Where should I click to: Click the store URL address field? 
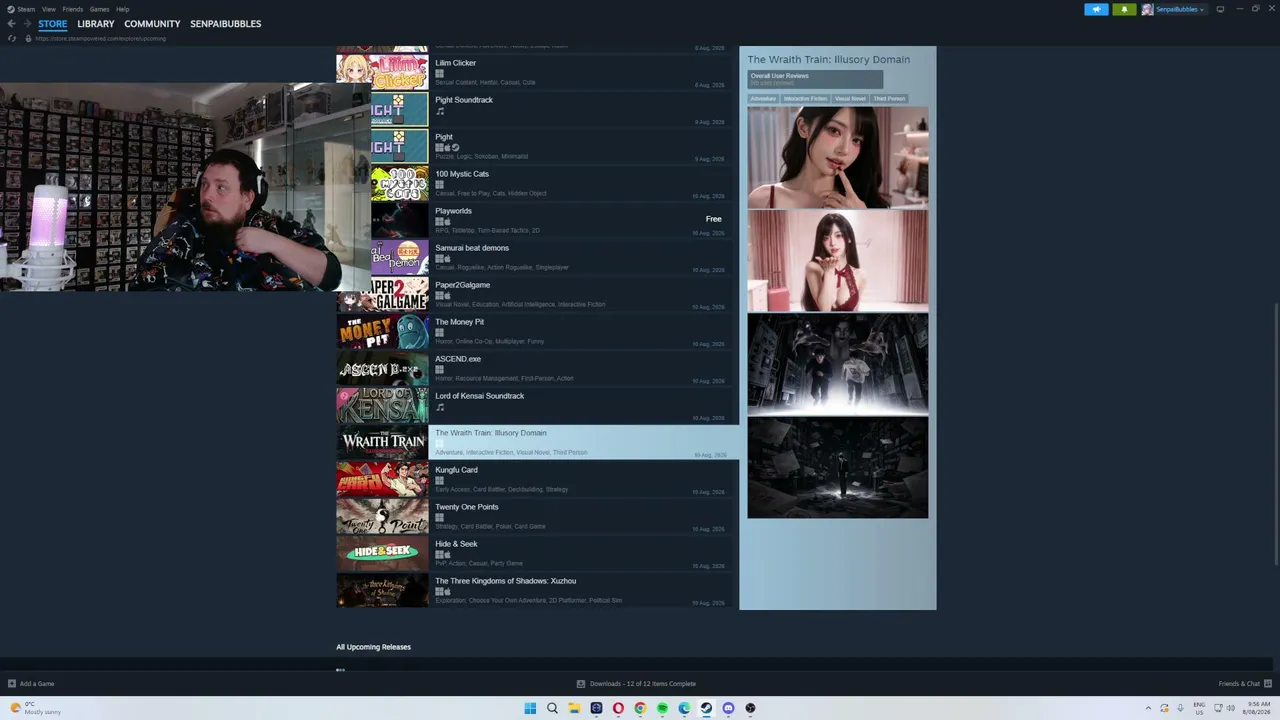point(100,38)
